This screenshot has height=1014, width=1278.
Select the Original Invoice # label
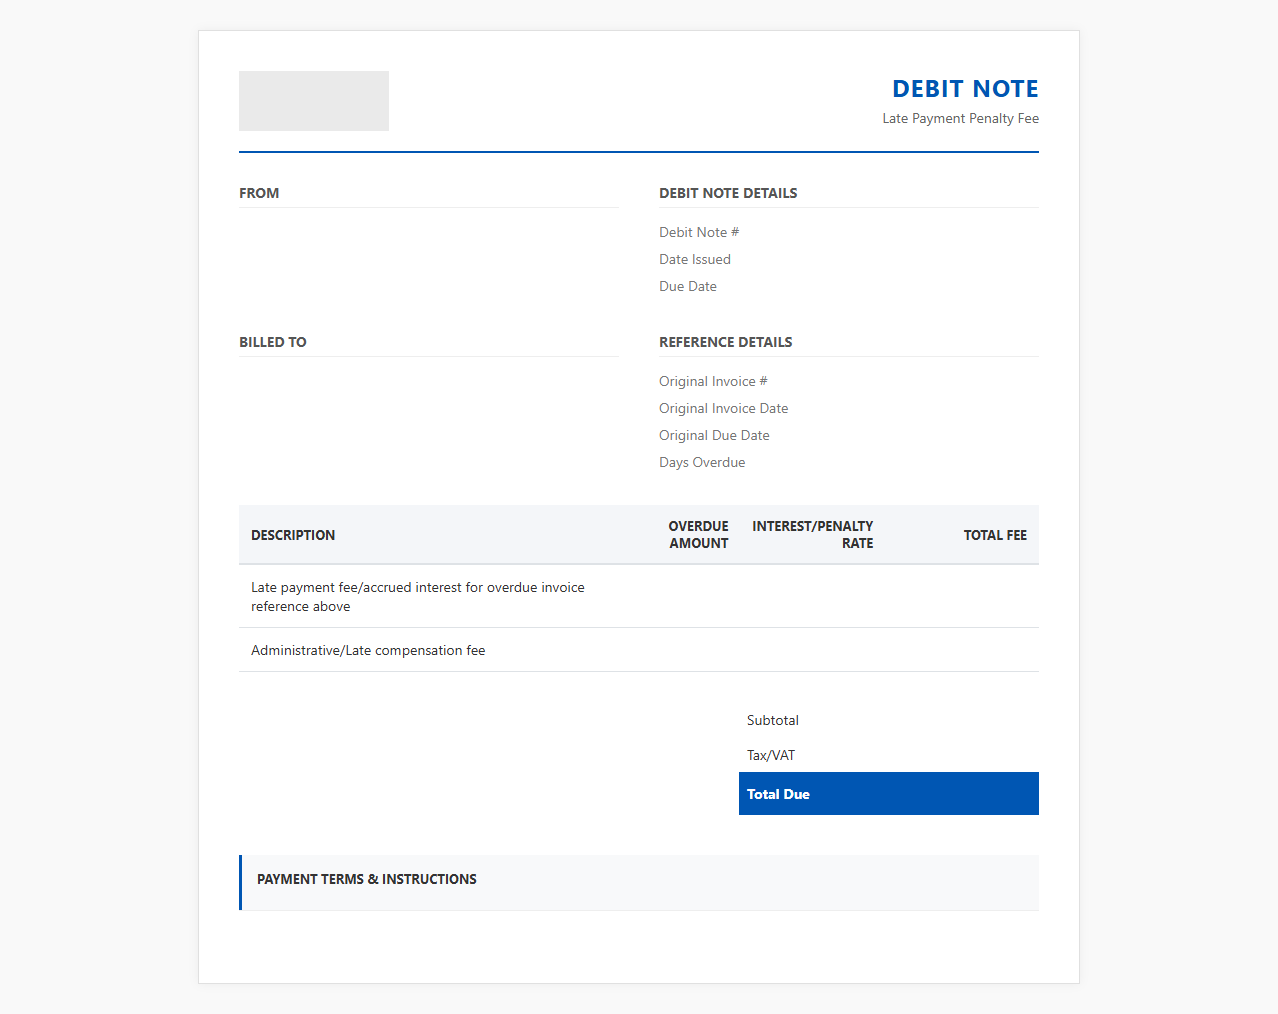713,381
